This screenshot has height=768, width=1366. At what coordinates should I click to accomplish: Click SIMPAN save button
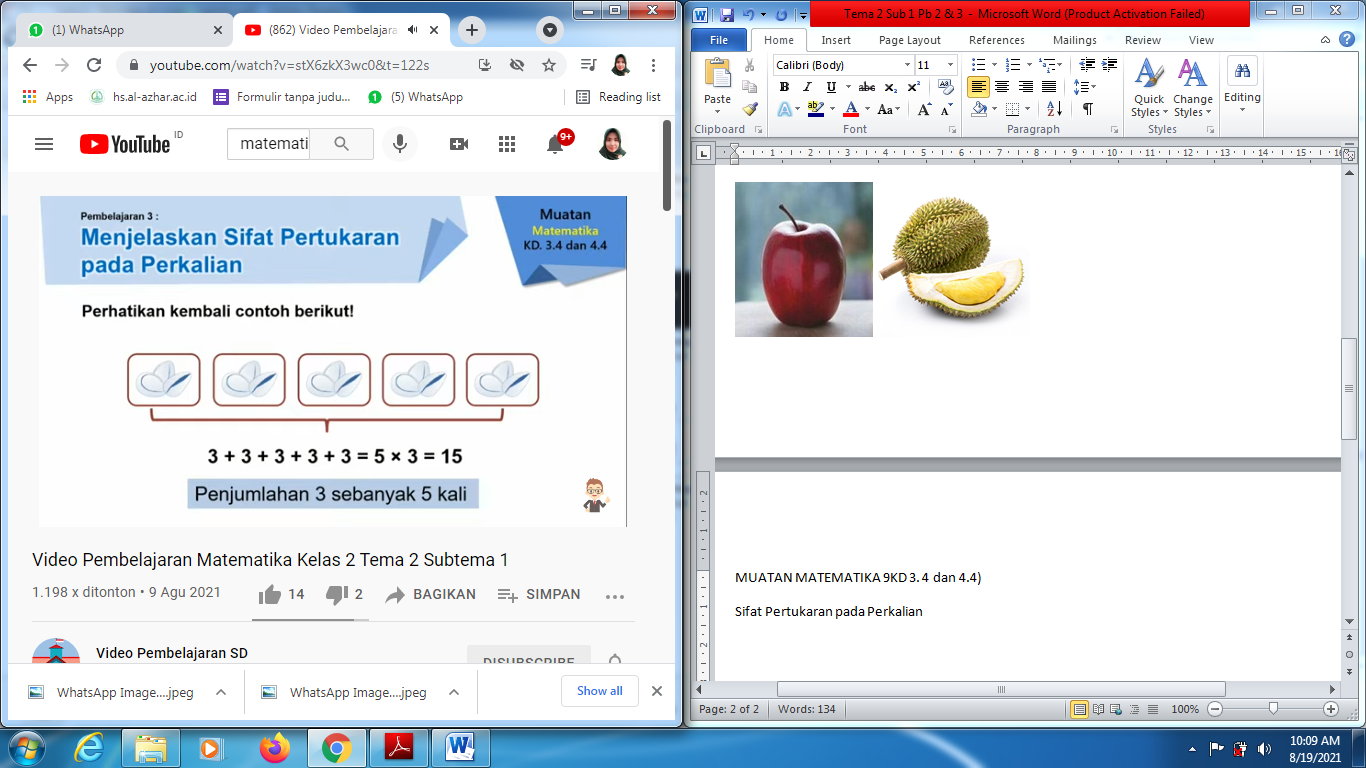(539, 594)
